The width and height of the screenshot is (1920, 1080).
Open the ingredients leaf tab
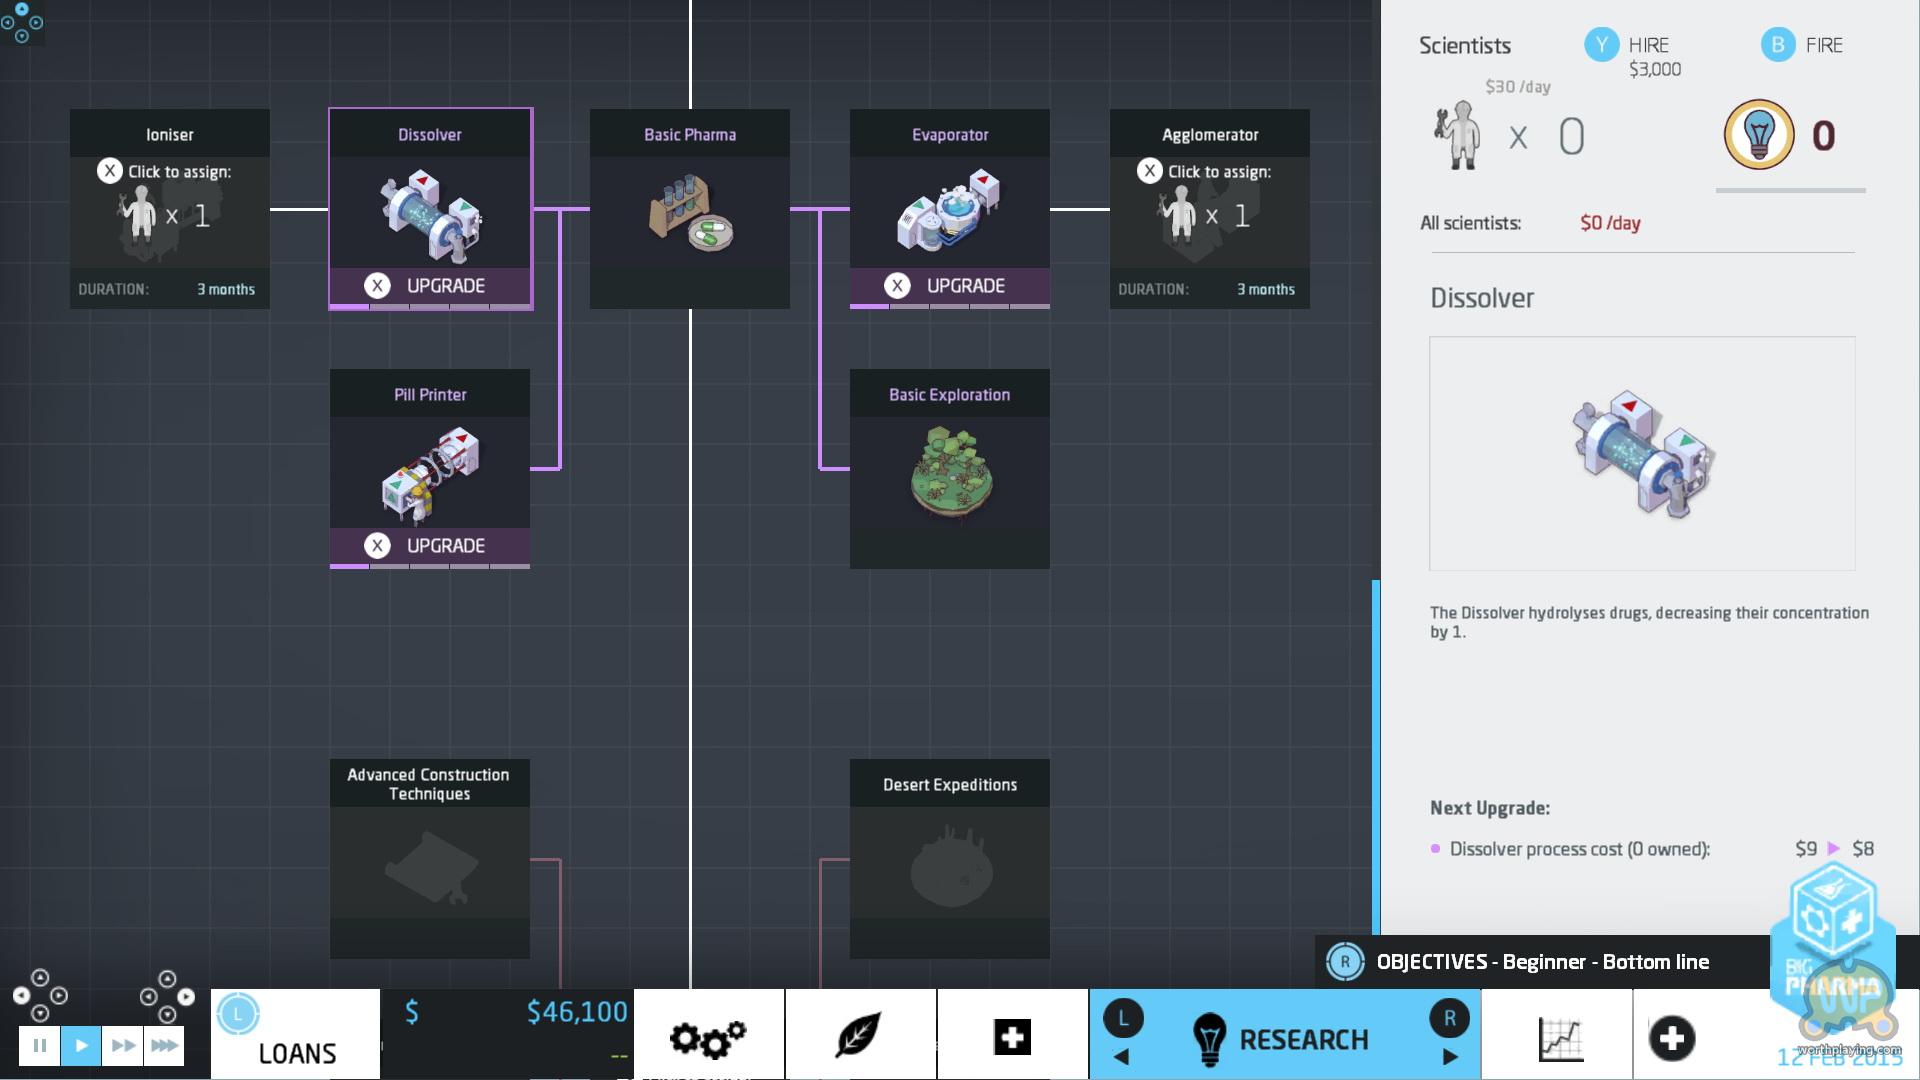point(859,1036)
